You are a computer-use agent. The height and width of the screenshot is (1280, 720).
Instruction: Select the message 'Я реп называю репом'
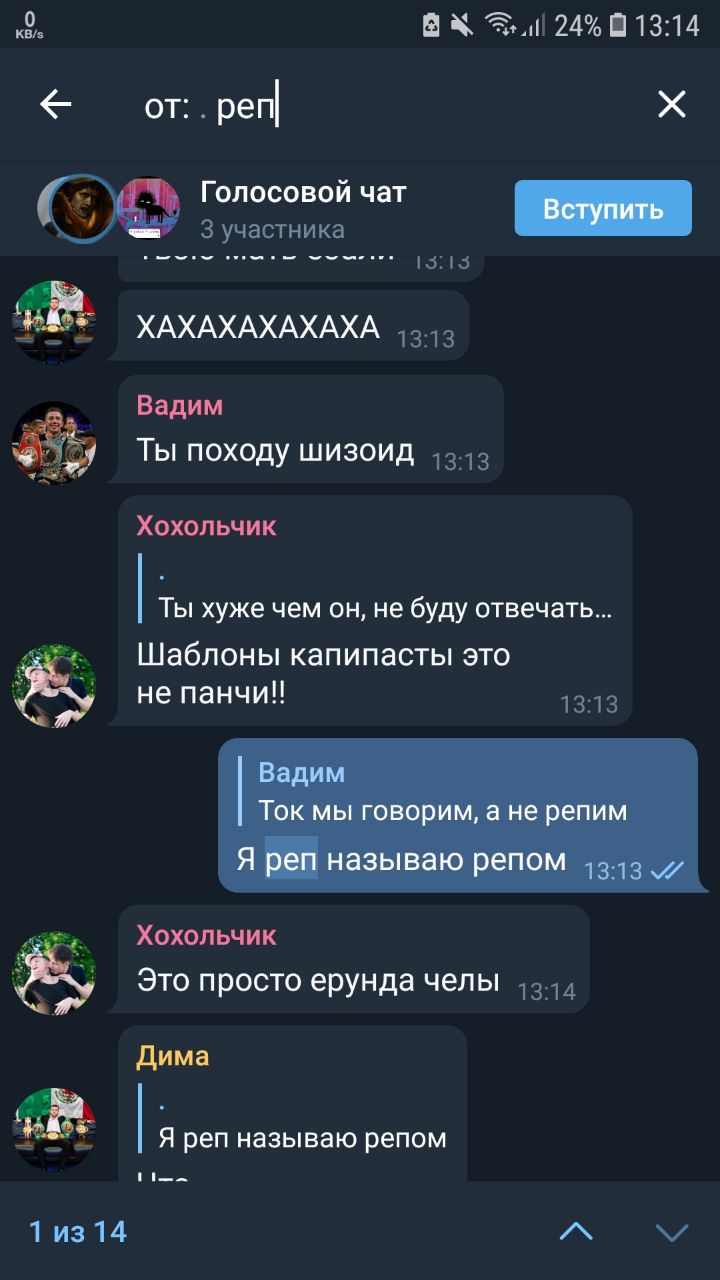click(401, 859)
